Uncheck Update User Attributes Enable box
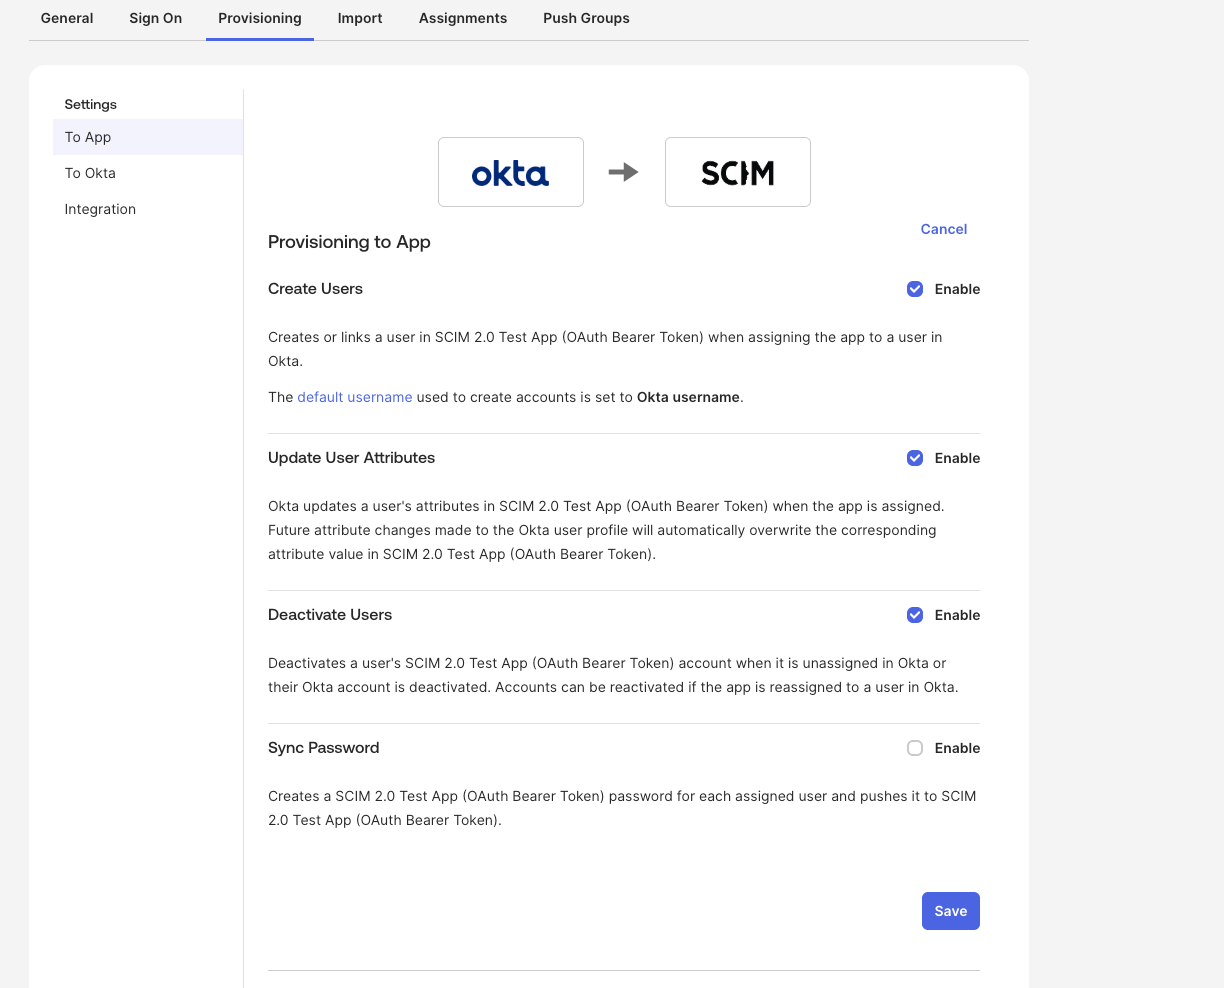The image size is (1224, 988). [915, 458]
